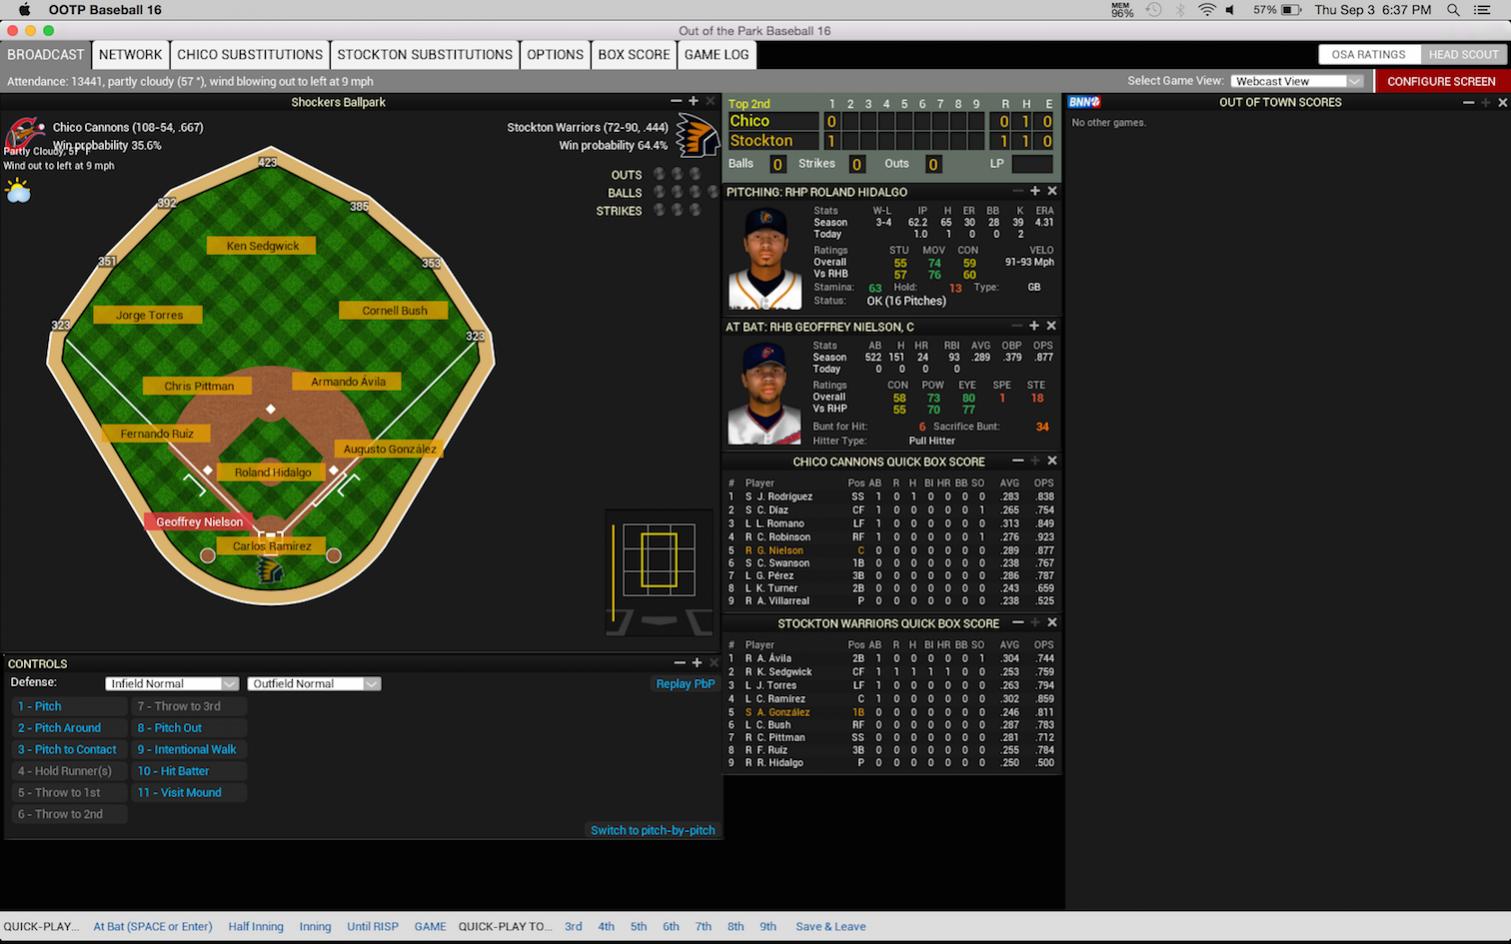
Task: Select the 2 - Pitch Around option
Action: 69,728
